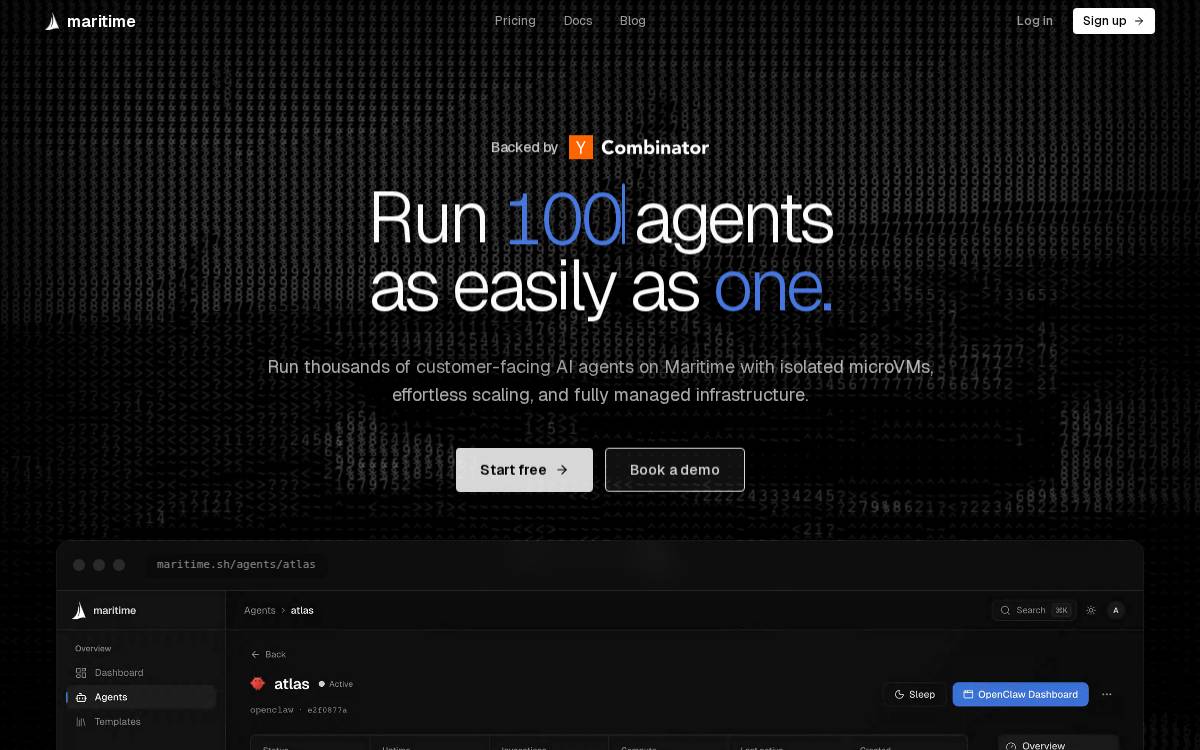Viewport: 1200px width, 750px height.
Task: Open the Docs link
Action: [578, 21]
